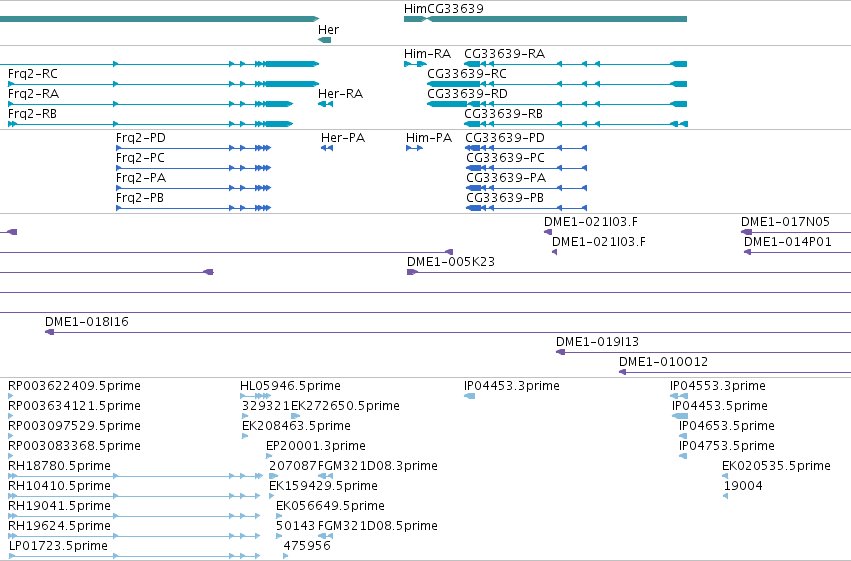Click the CG33639-PB protein label
Image resolution: width=851 pixels, height=561 pixels.
(x=505, y=198)
